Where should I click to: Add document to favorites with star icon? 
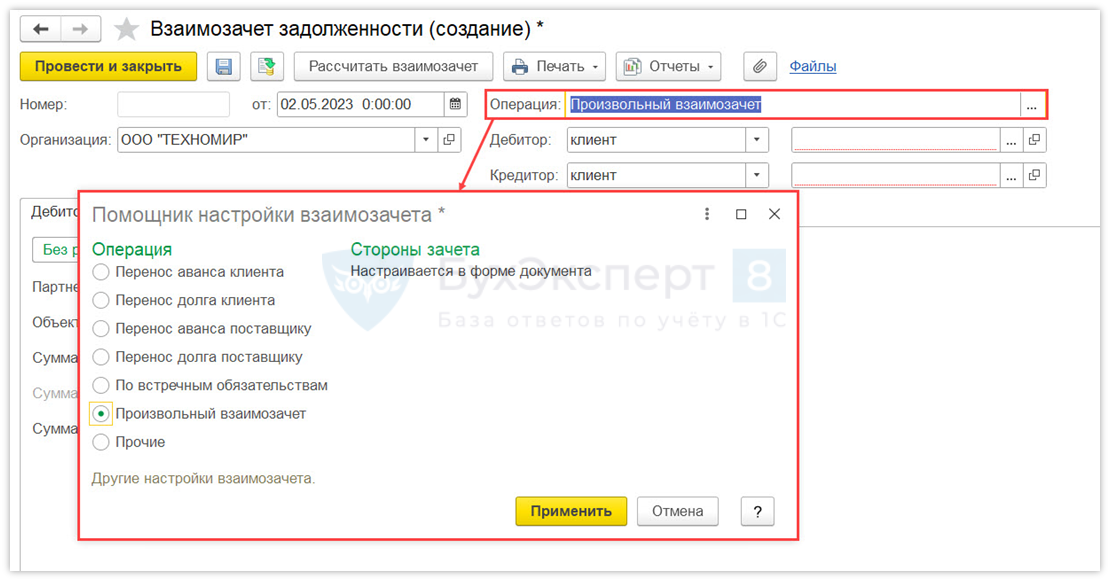[127, 29]
